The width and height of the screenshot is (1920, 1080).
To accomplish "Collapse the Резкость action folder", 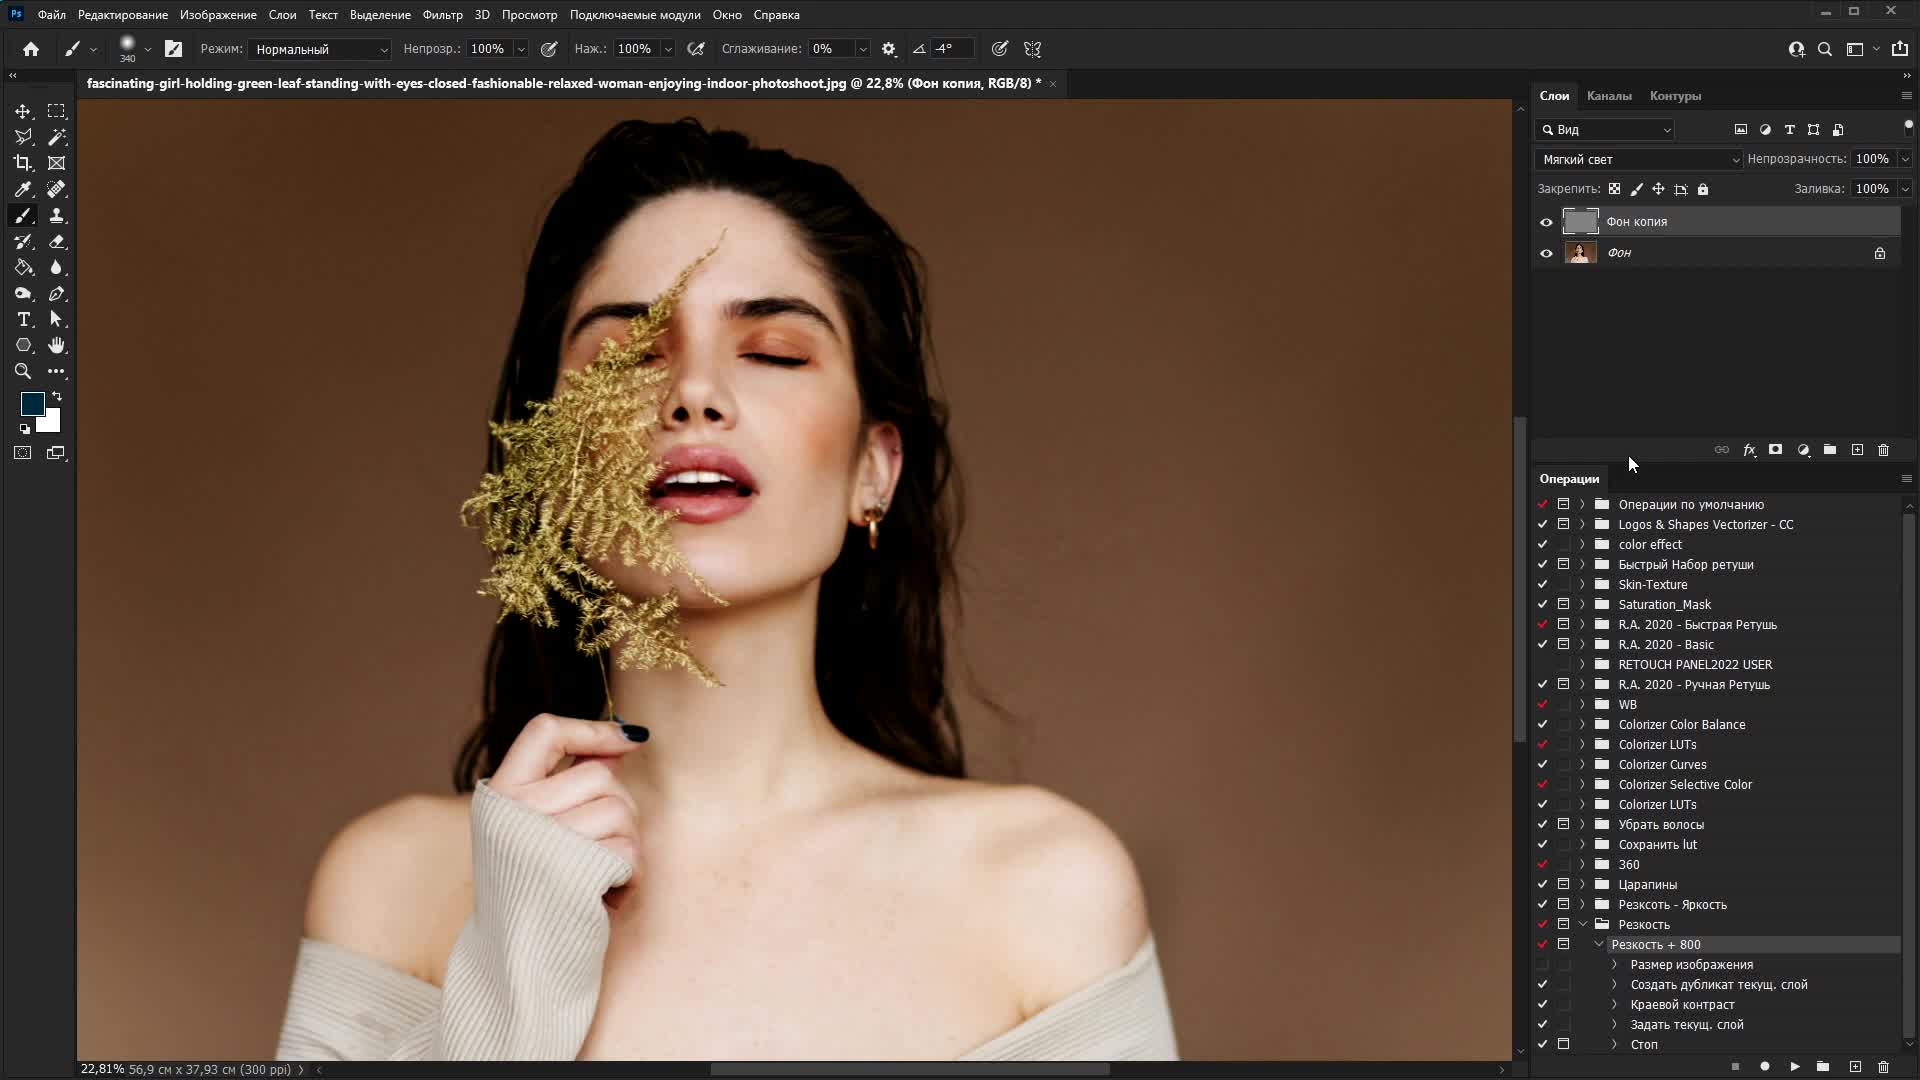I will [x=1582, y=924].
